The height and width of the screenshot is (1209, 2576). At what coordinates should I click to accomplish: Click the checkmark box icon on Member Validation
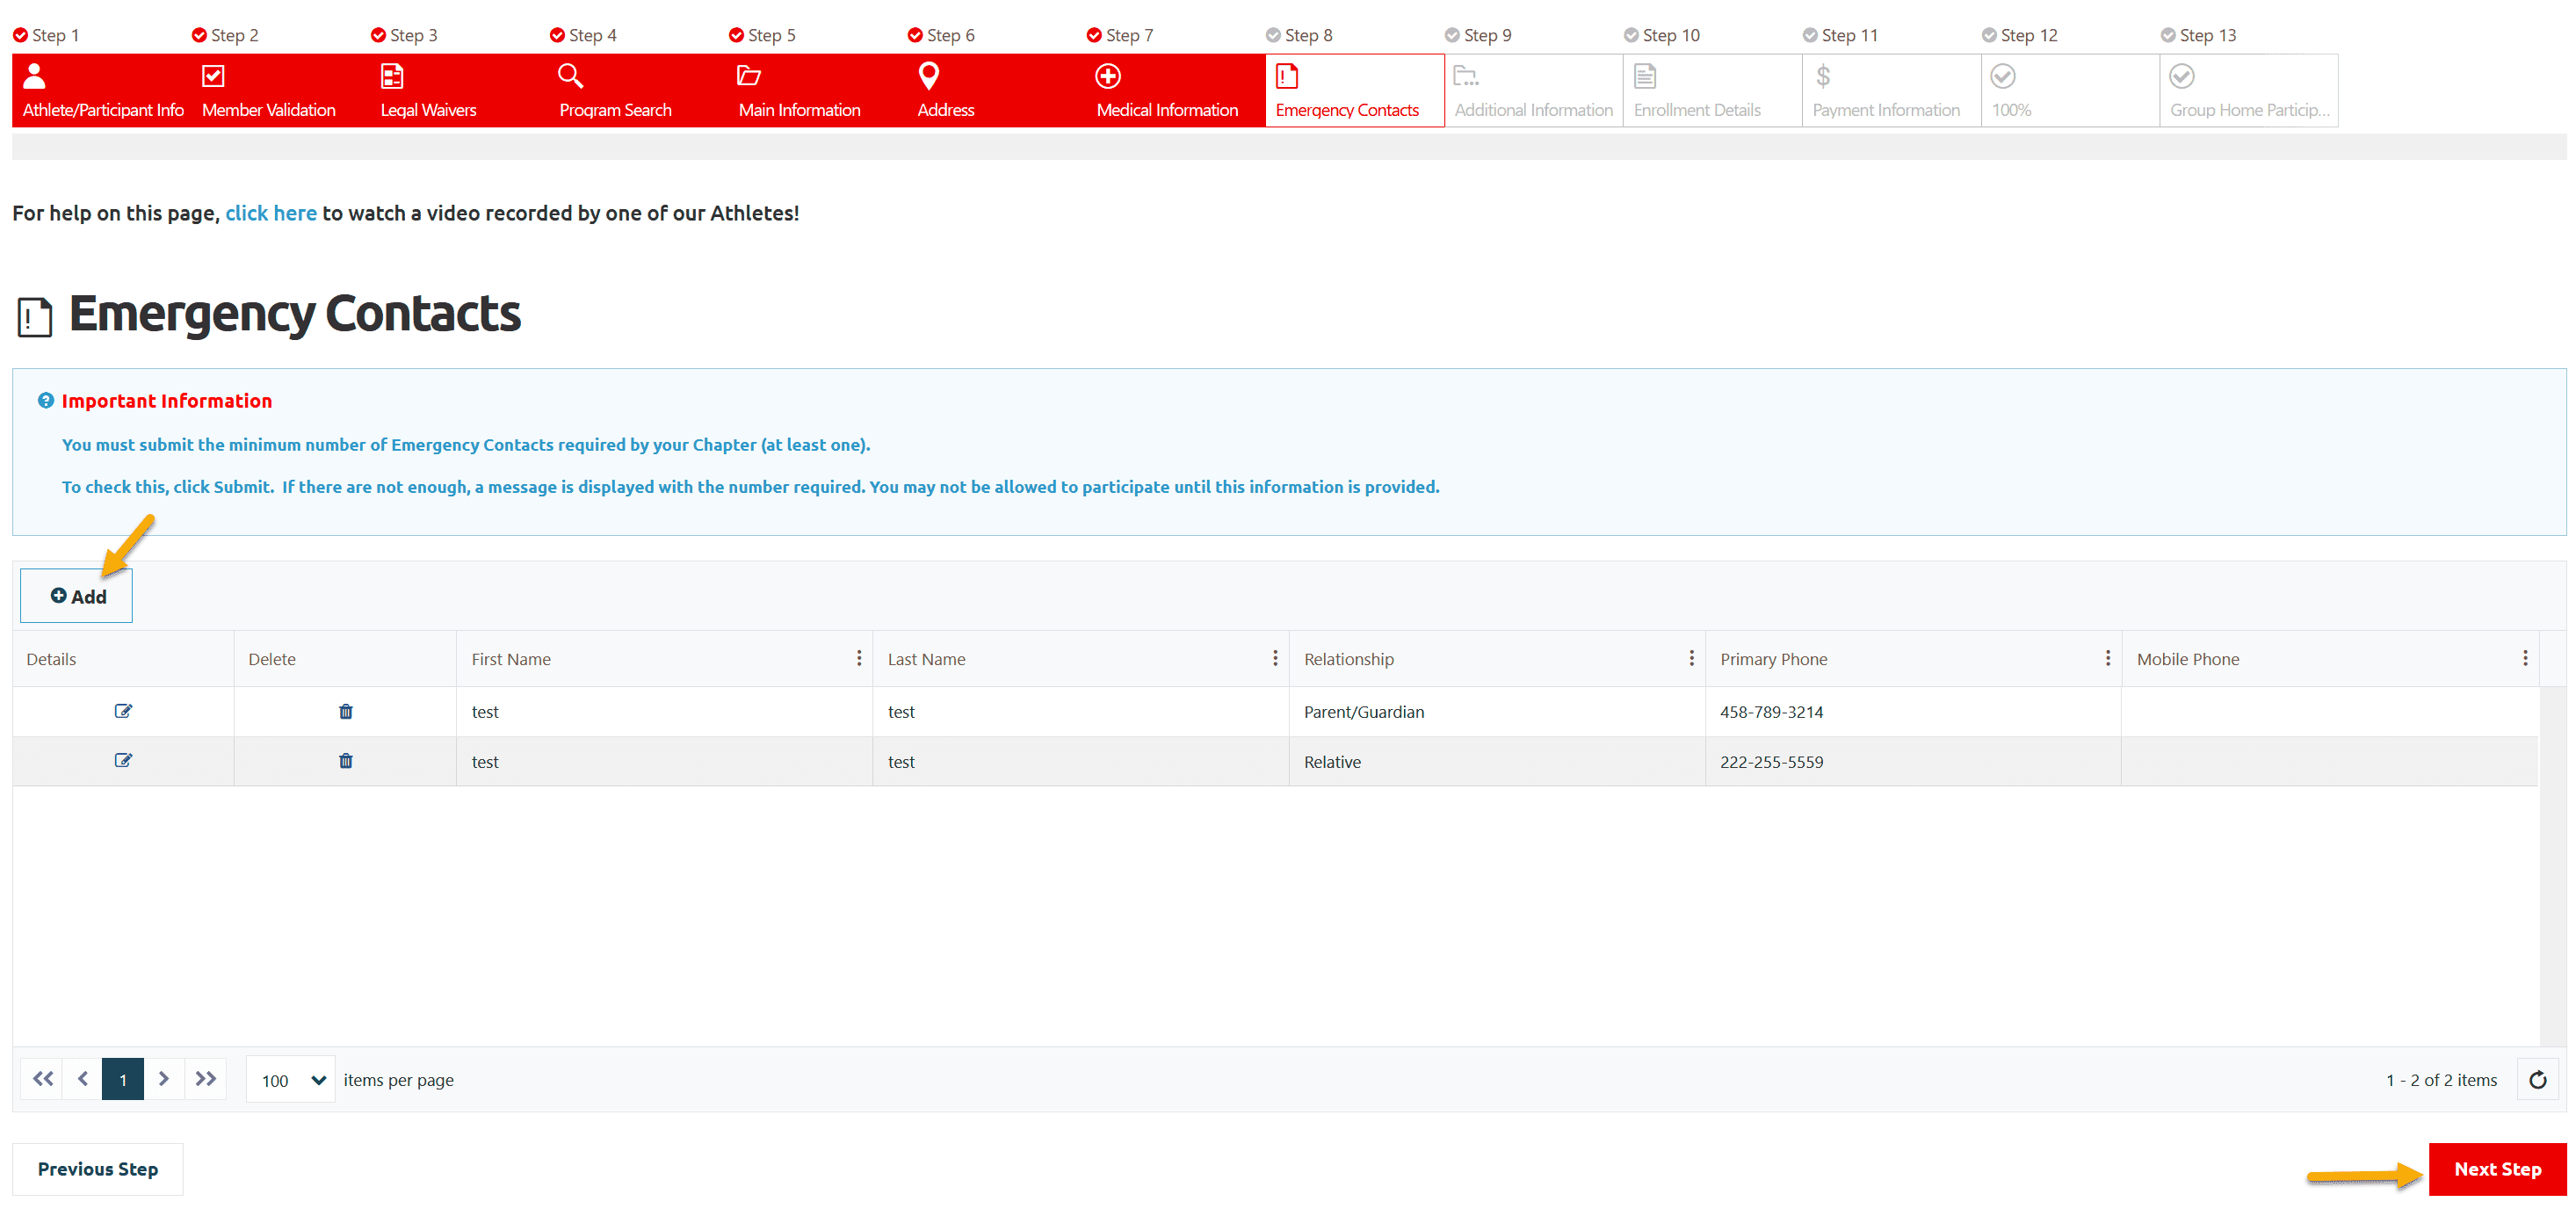[x=213, y=76]
